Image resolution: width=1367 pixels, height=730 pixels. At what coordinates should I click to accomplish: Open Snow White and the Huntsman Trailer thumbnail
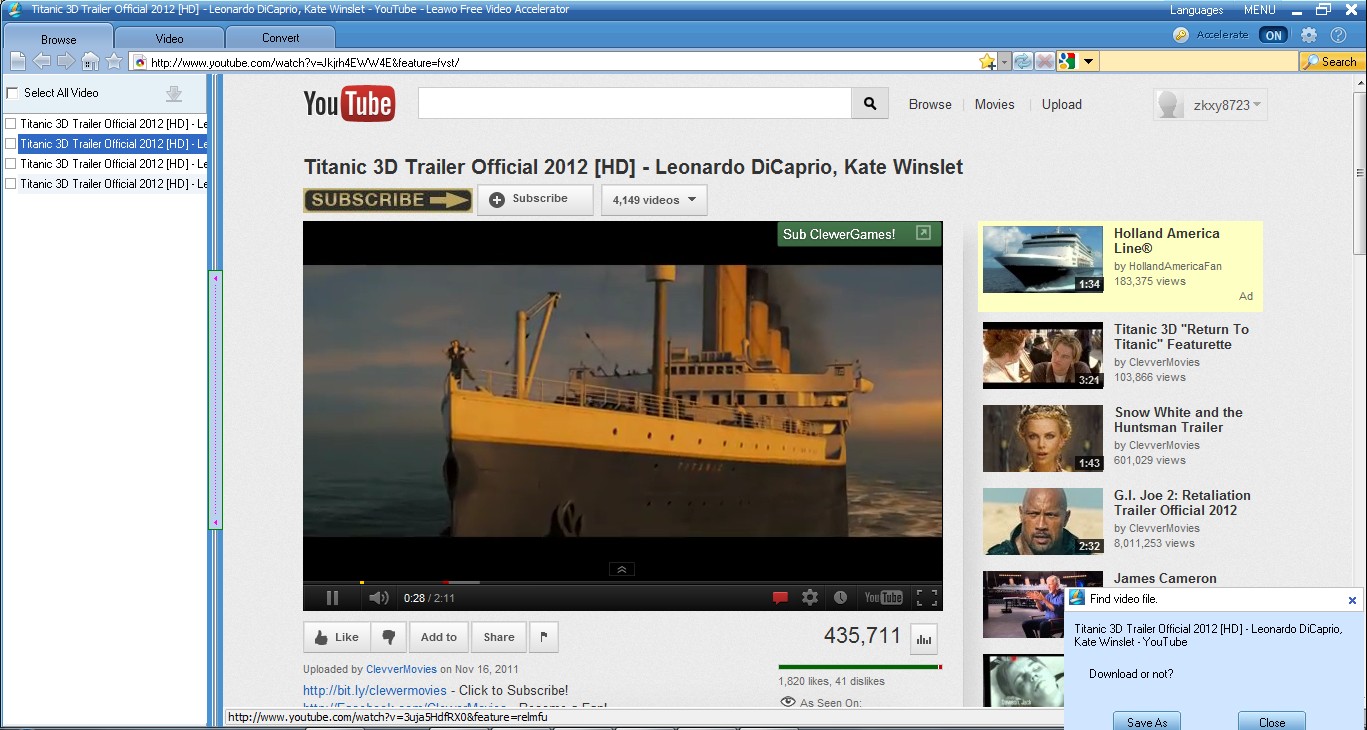point(1043,438)
